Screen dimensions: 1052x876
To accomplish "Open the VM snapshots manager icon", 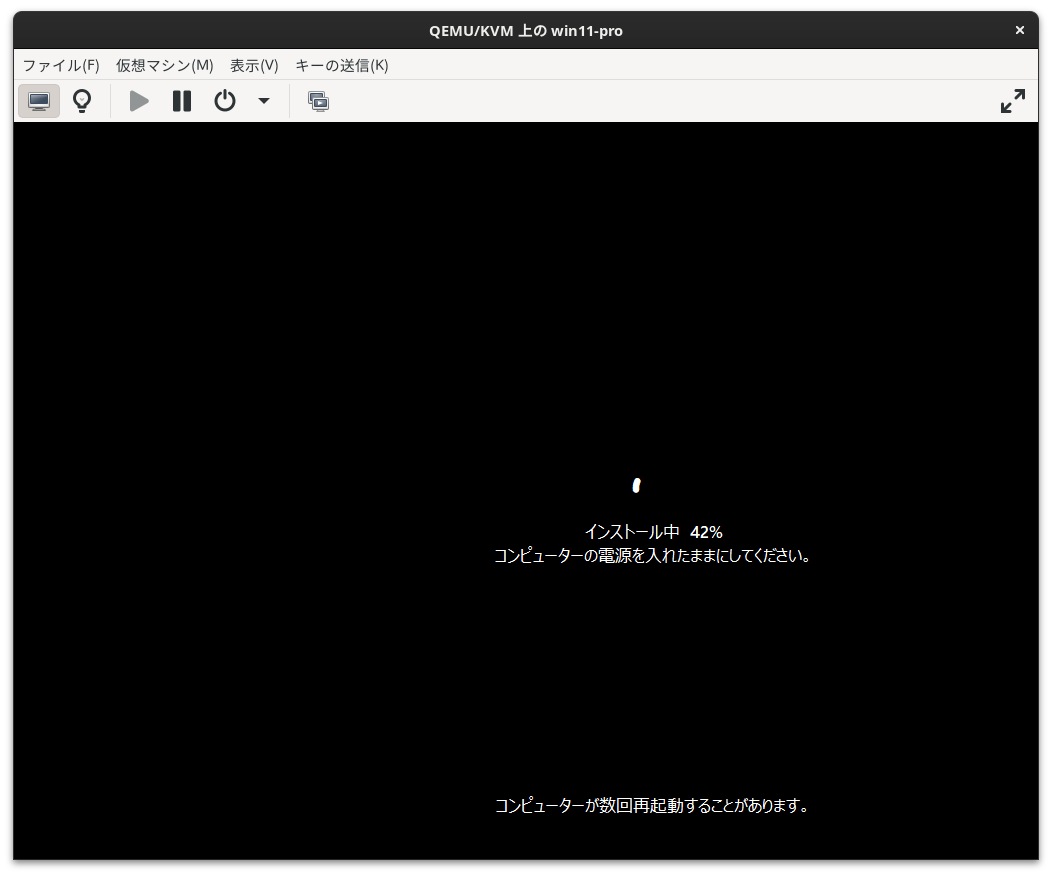I will 318,100.
